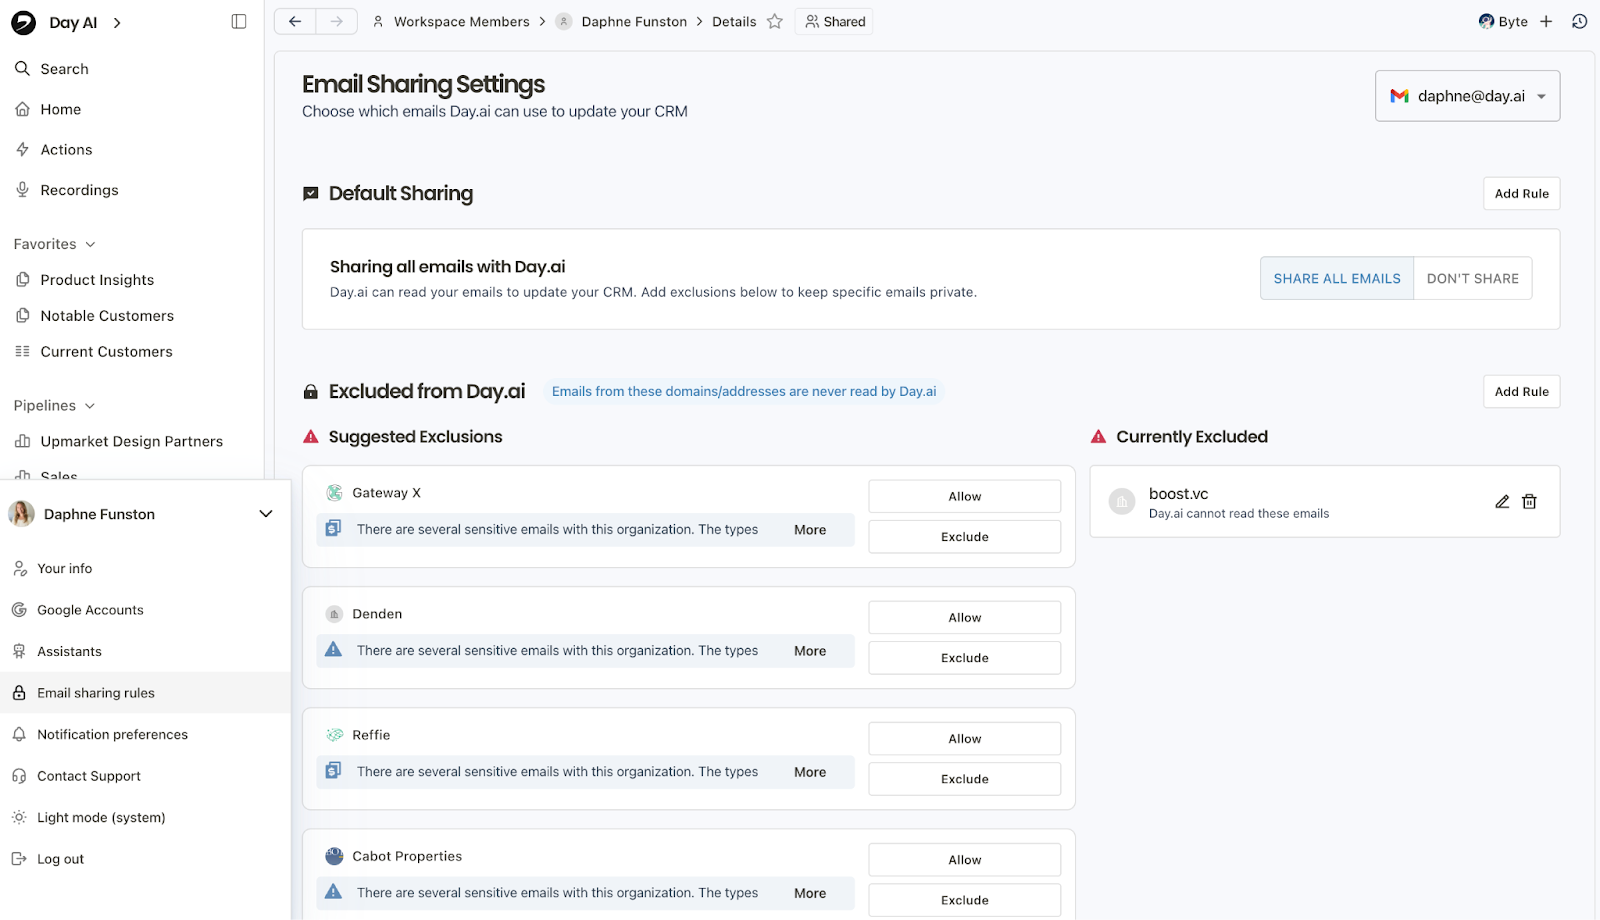Exclude emails from Reffie
The image size is (1600, 920).
point(964,779)
